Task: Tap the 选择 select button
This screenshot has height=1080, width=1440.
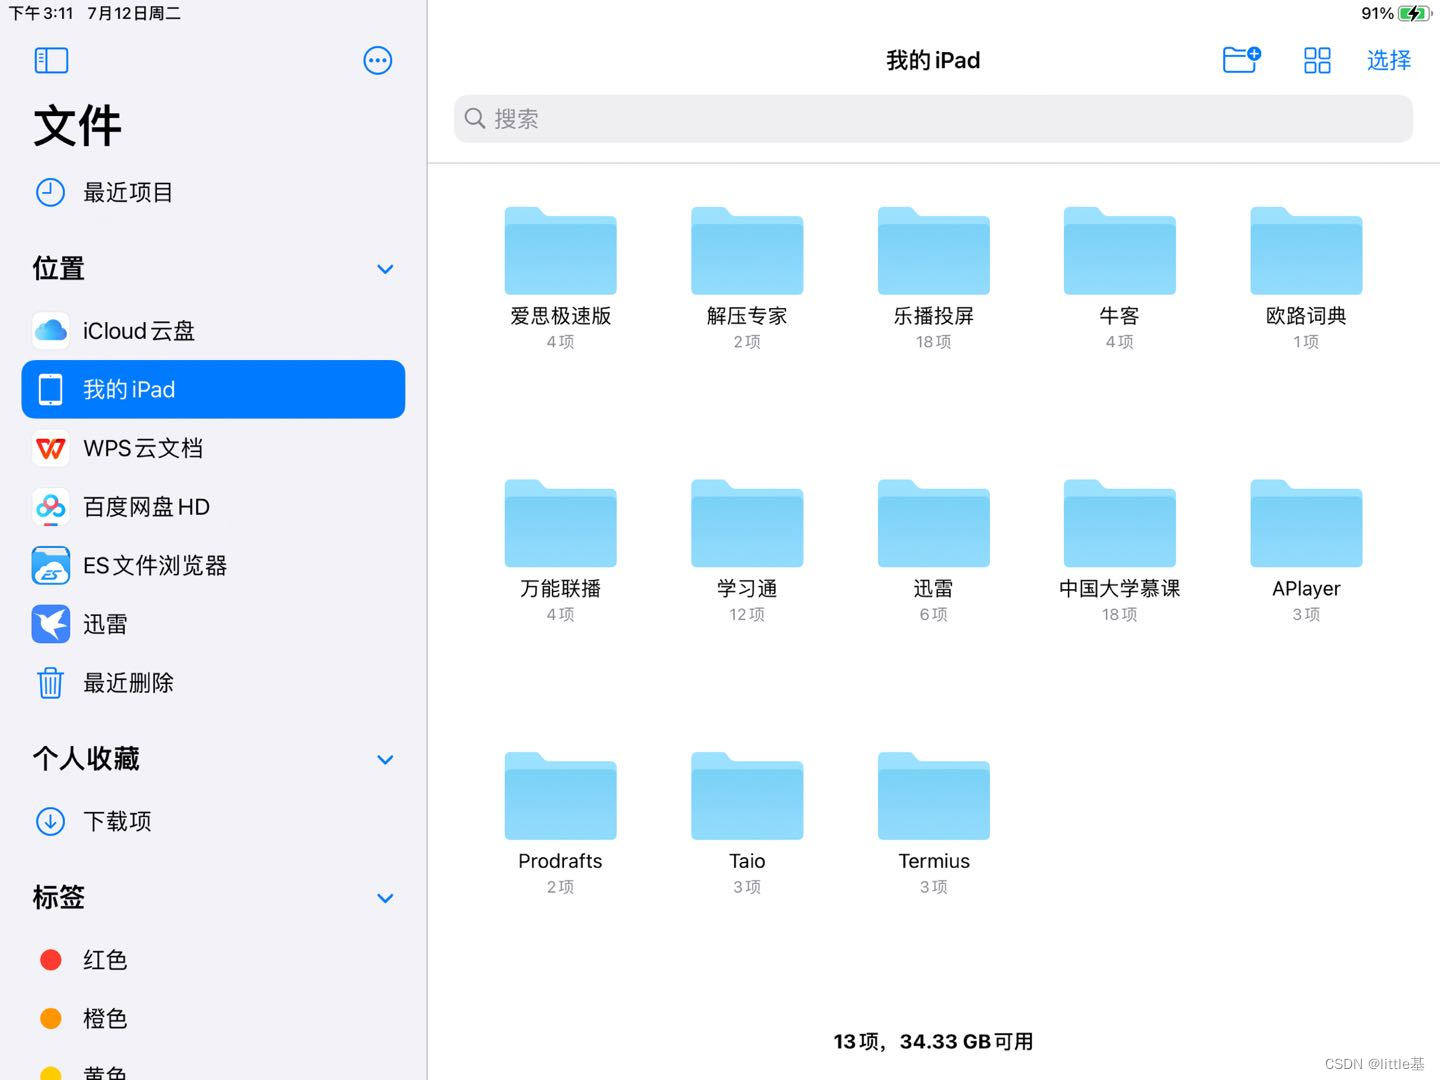Action: pyautogui.click(x=1389, y=60)
